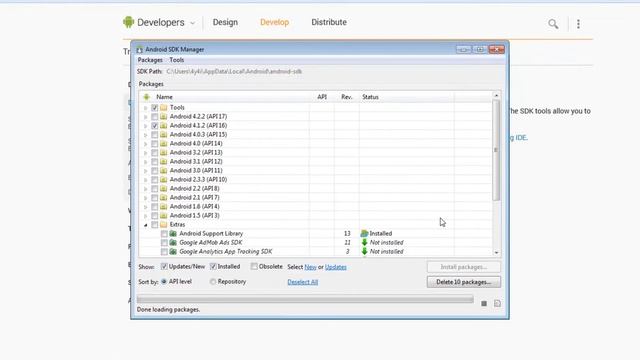640x360 pixels.
Task: Click the green Android icon in the Name column header
Action: [146, 97]
